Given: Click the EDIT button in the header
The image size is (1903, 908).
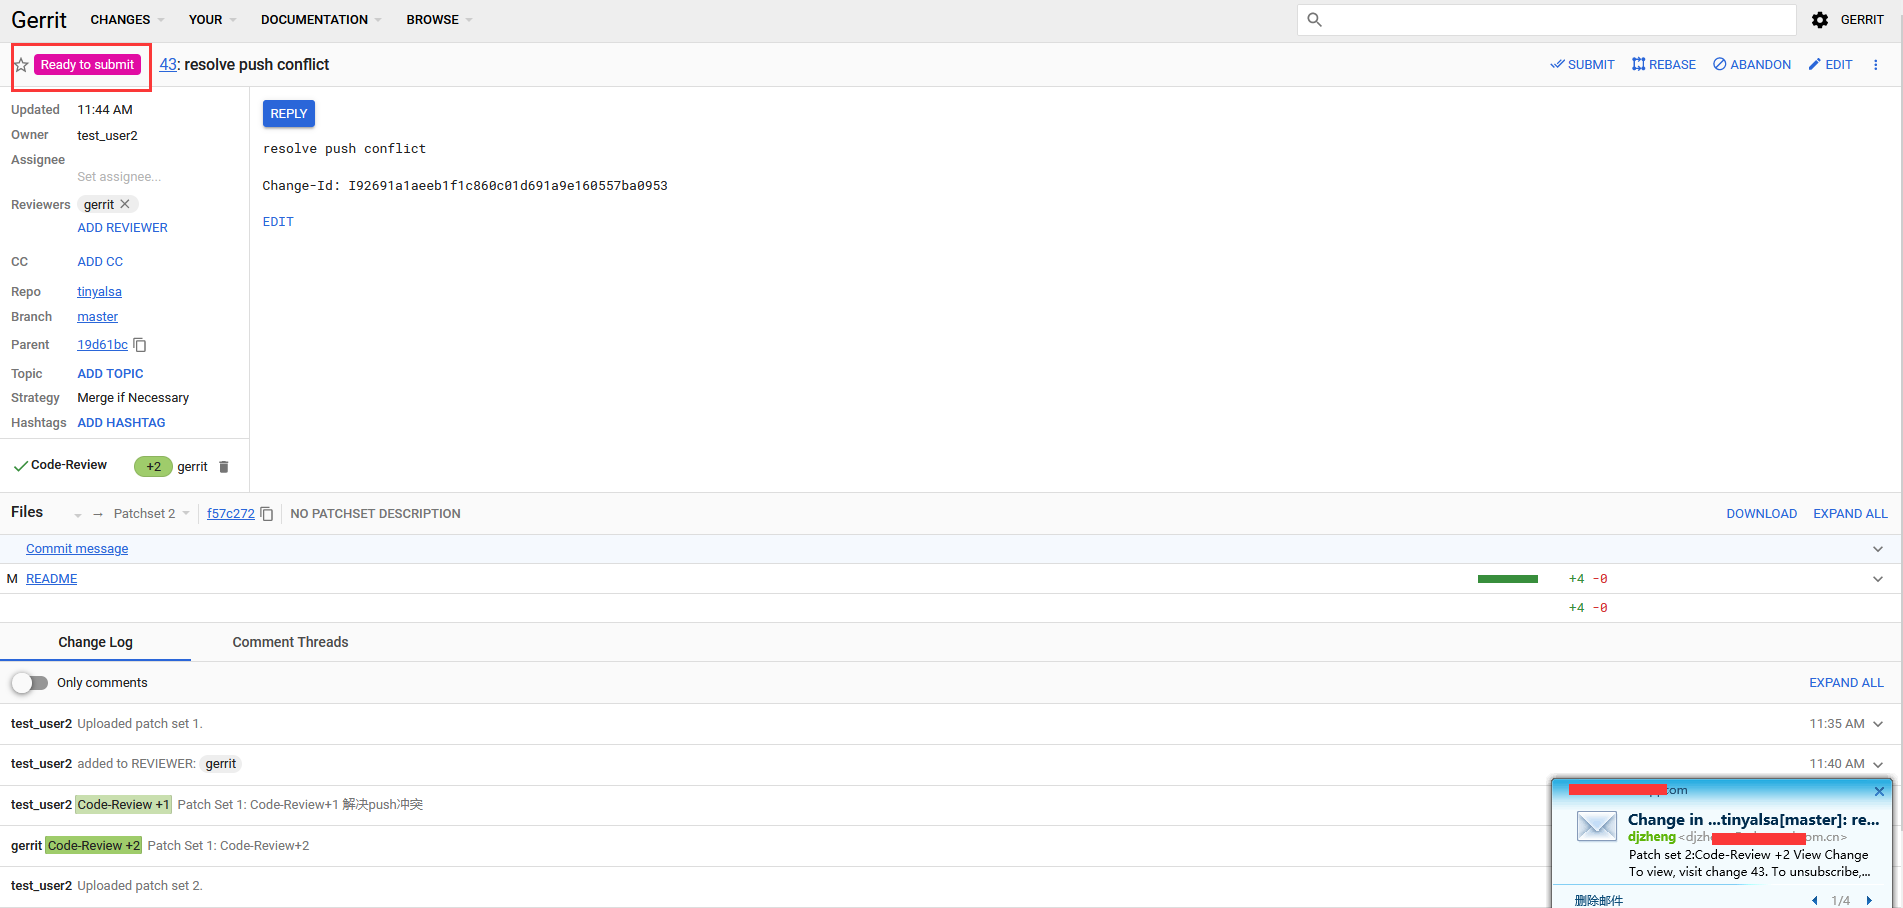Looking at the screenshot, I should click(x=1830, y=65).
